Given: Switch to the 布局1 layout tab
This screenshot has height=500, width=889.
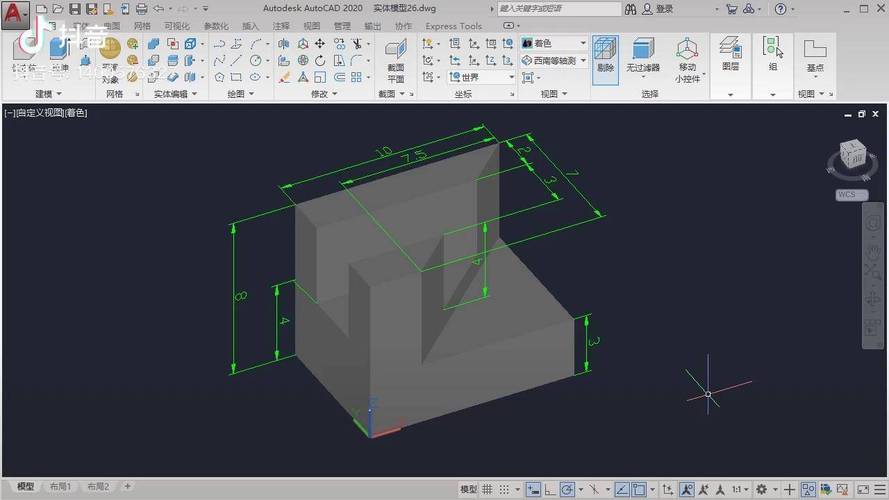Looking at the screenshot, I should (63, 487).
